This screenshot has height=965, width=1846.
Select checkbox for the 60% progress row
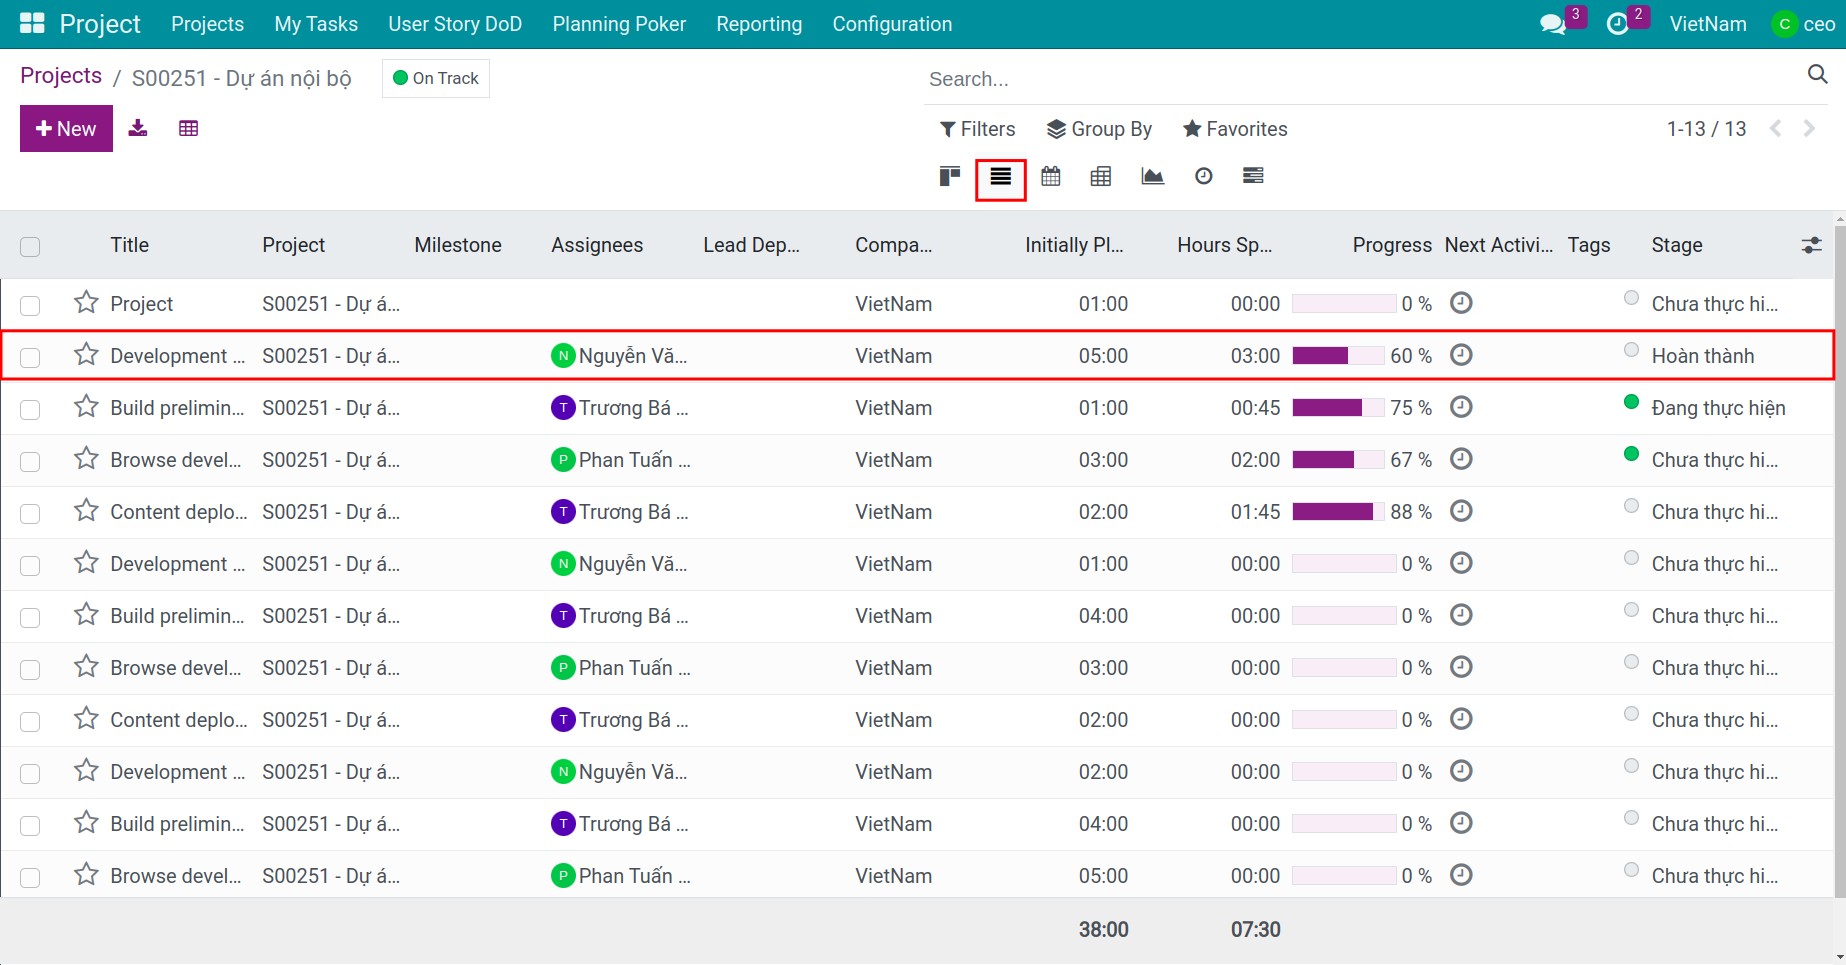30,357
